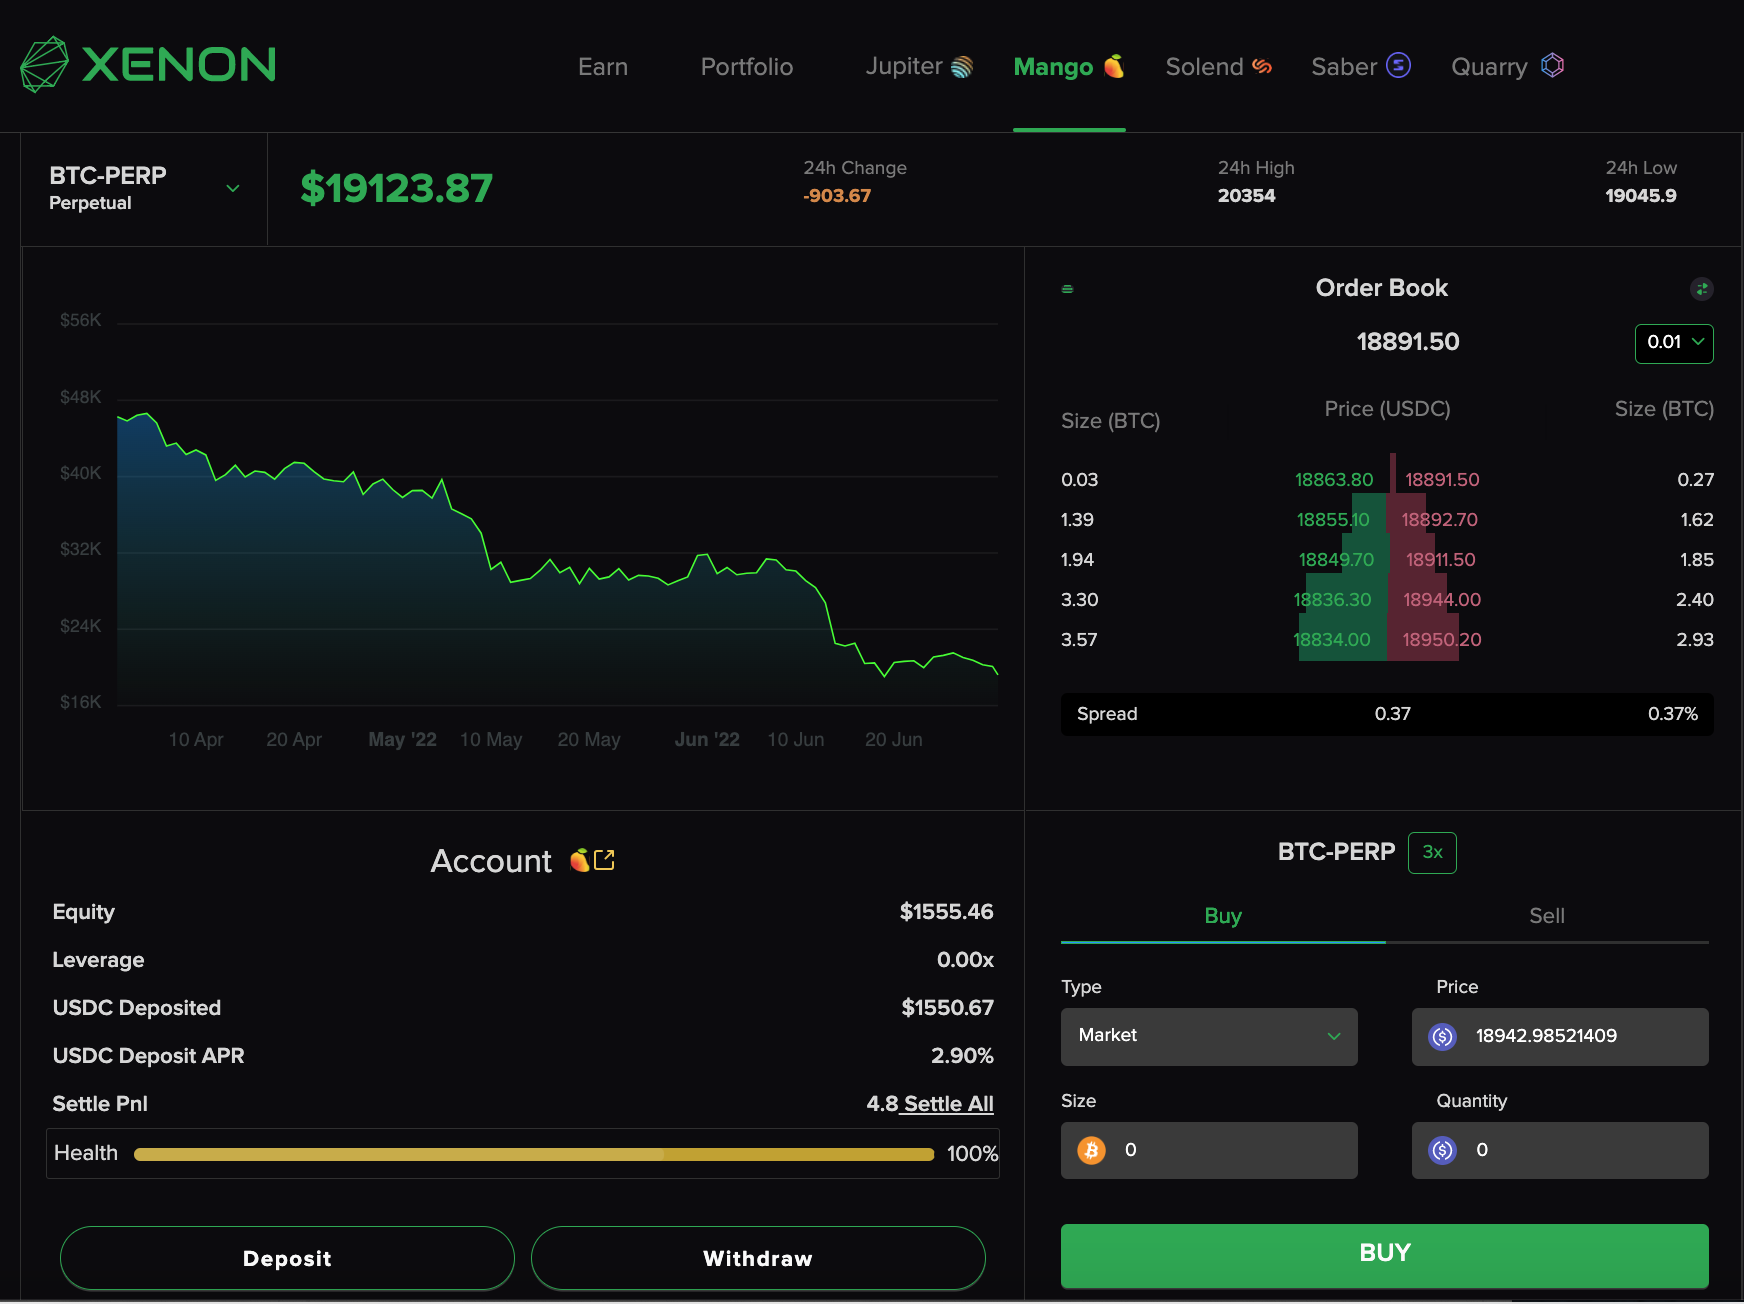Click the $19123.87 current price
This screenshot has height=1304, width=1744.
396,188
